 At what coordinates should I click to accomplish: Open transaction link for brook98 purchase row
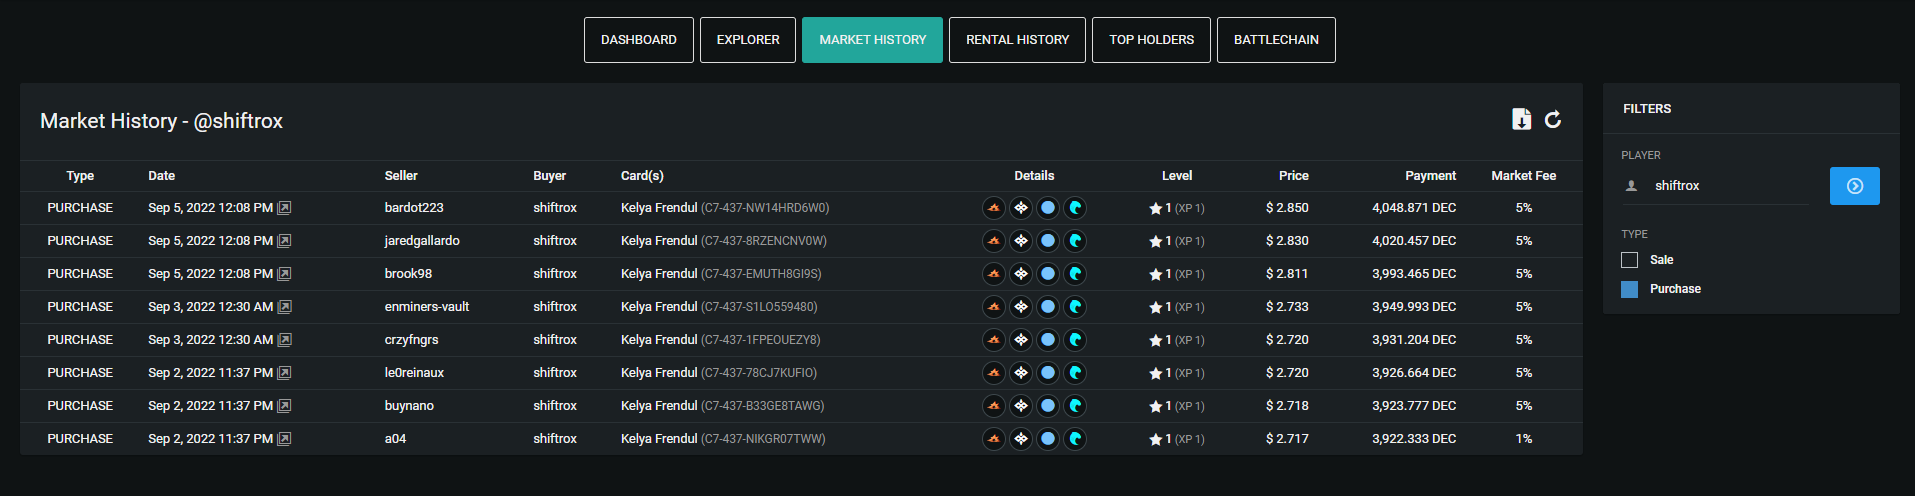[x=284, y=274]
